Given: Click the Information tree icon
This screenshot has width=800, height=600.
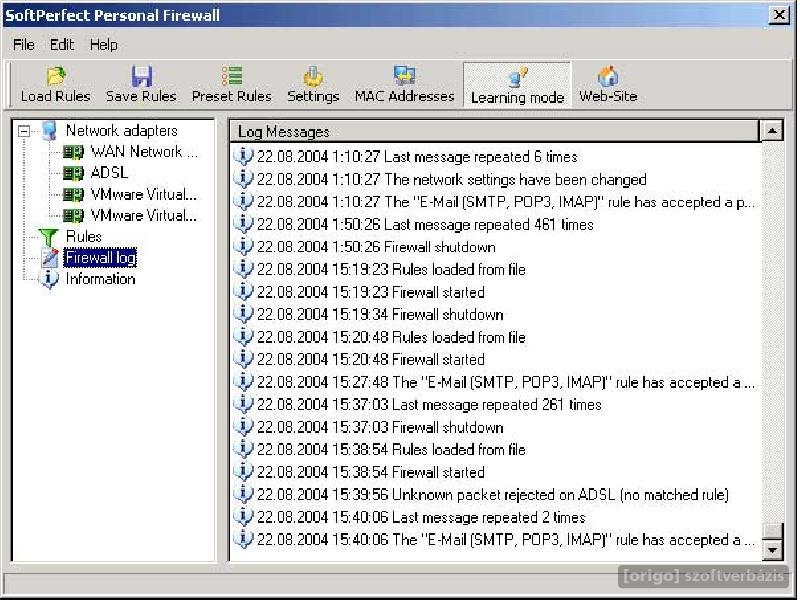Looking at the screenshot, I should click(x=49, y=279).
